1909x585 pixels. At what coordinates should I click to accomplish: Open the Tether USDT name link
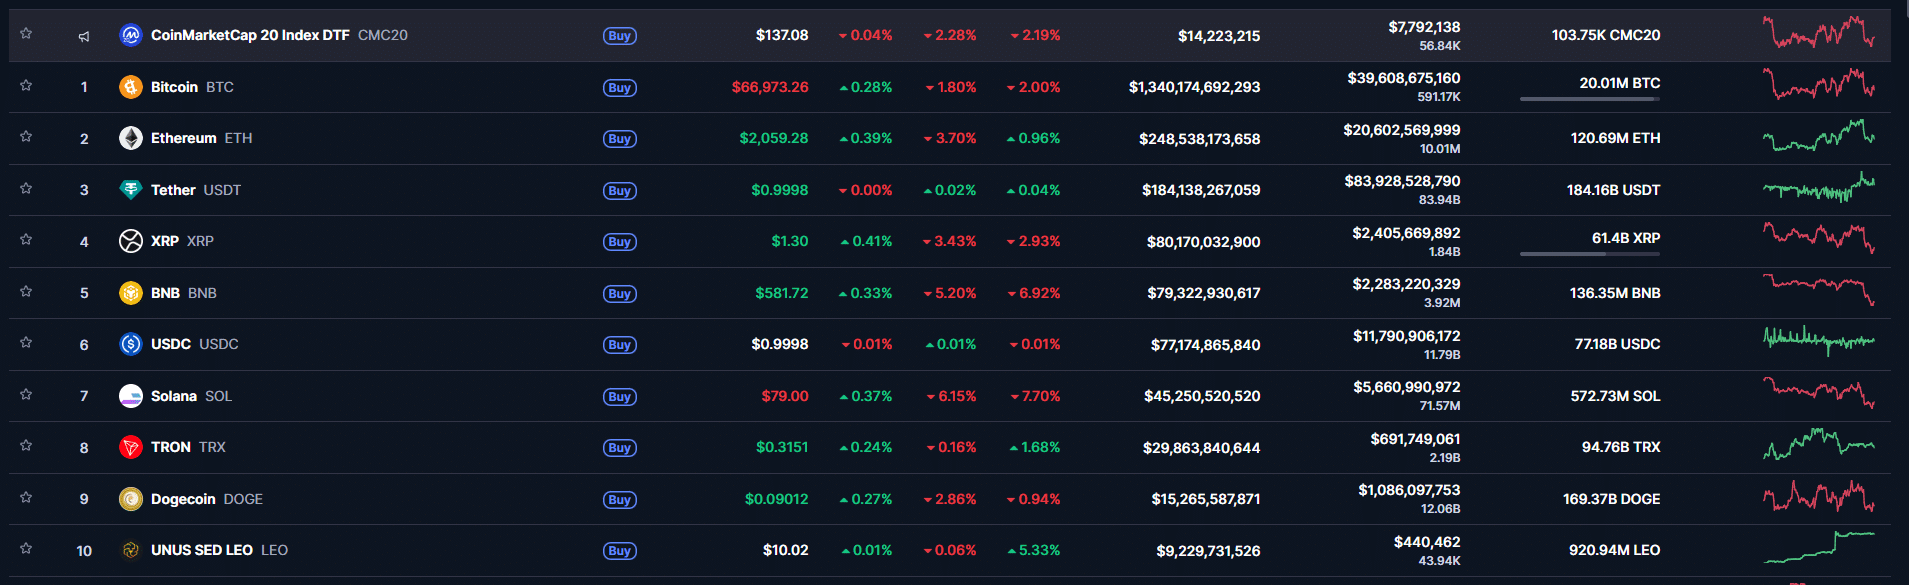(196, 190)
